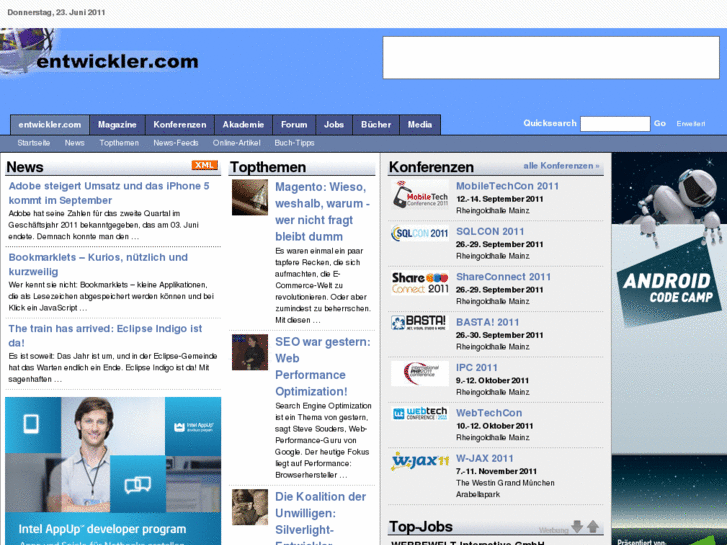Click the Top-Jobs down arrow

[577, 526]
